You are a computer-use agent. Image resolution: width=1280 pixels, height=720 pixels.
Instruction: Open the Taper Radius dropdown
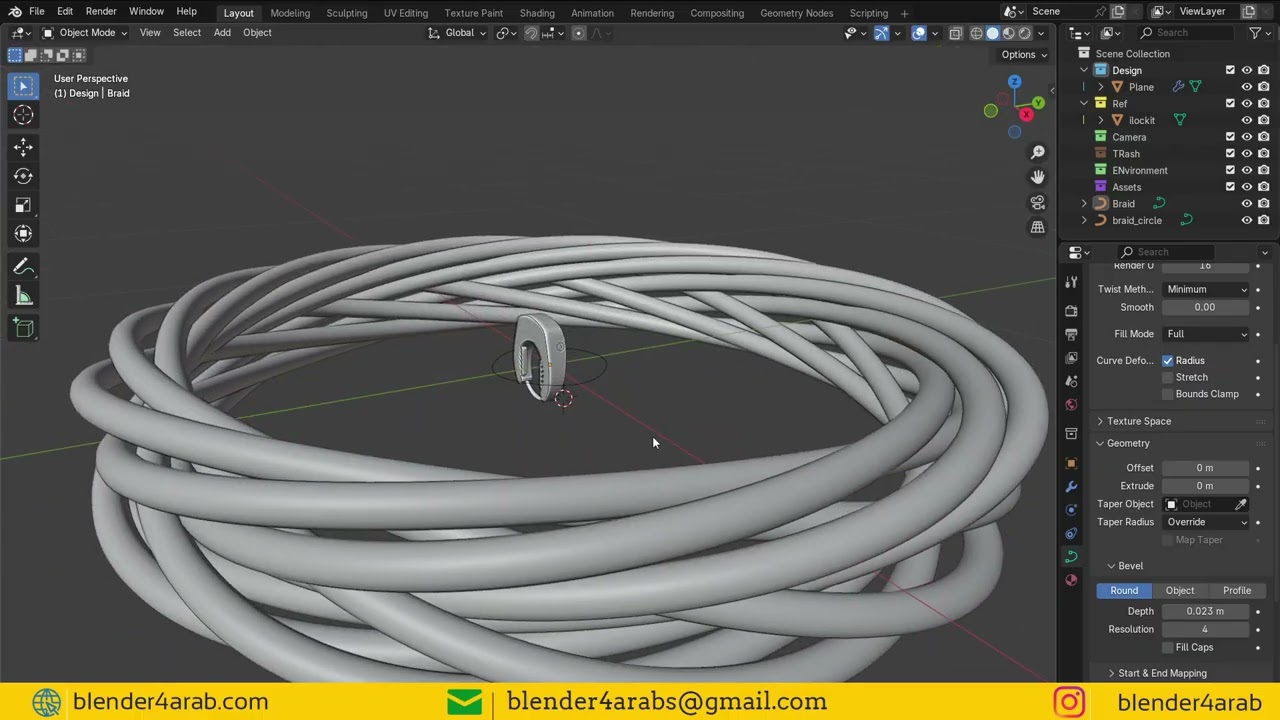[1207, 522]
